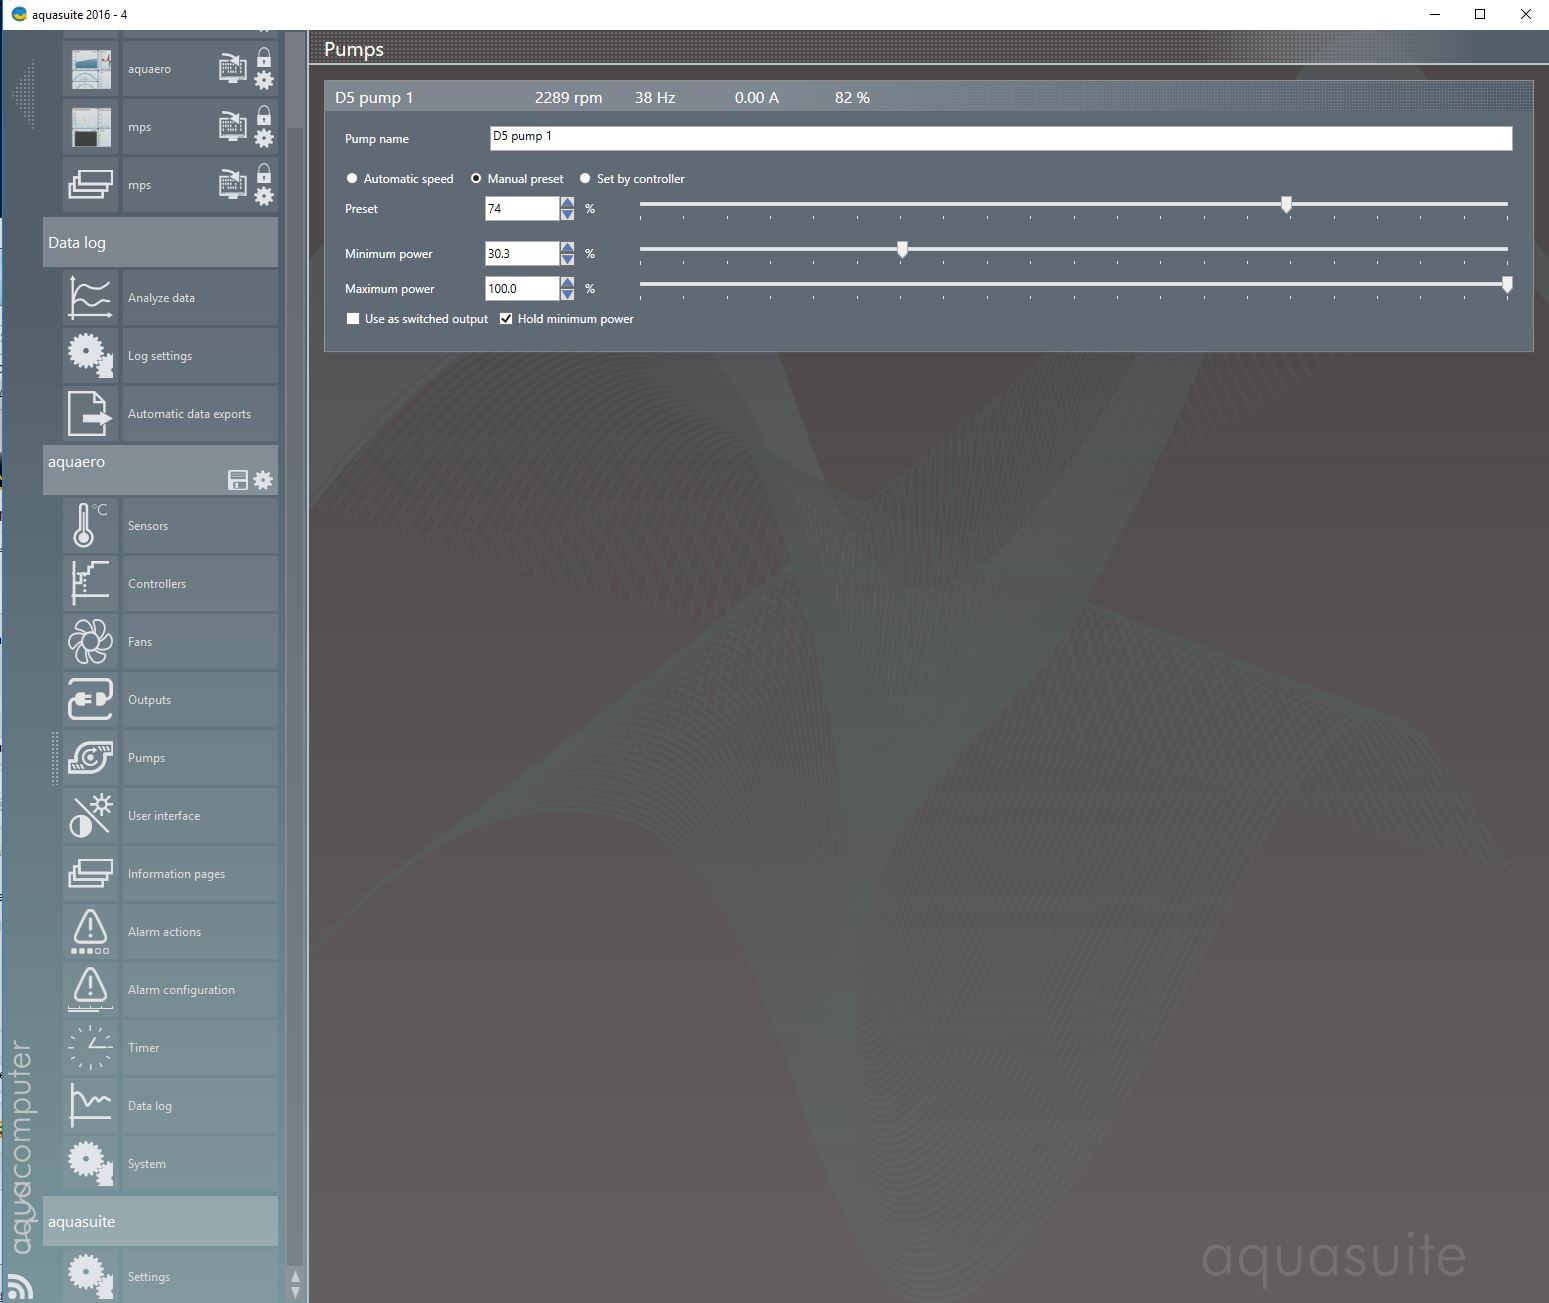Image resolution: width=1549 pixels, height=1303 pixels.
Task: Open the System gear icon
Action: coord(90,1164)
